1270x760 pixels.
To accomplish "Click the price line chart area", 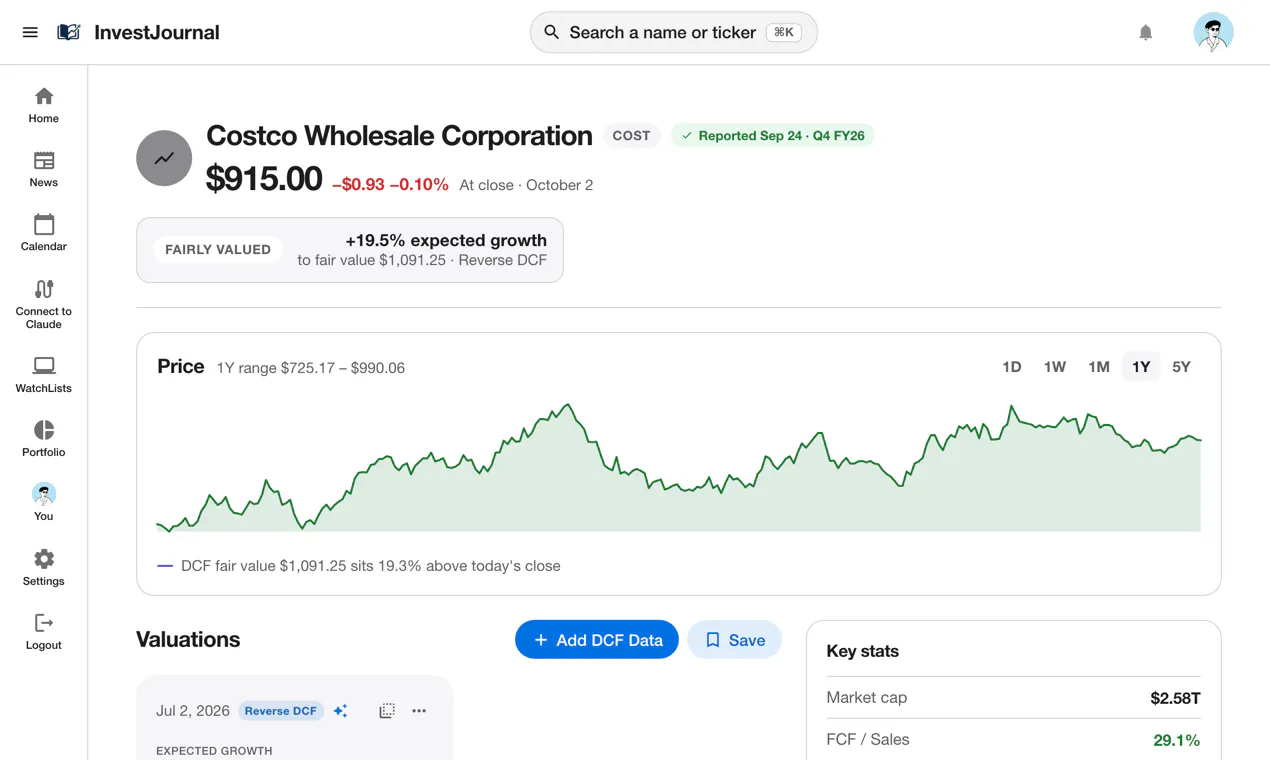I will (679, 467).
